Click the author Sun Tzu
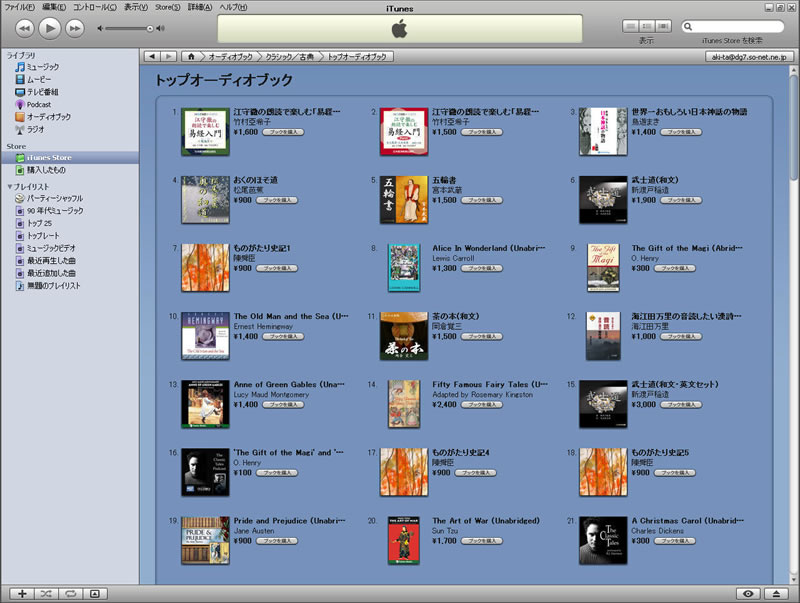 click(445, 531)
